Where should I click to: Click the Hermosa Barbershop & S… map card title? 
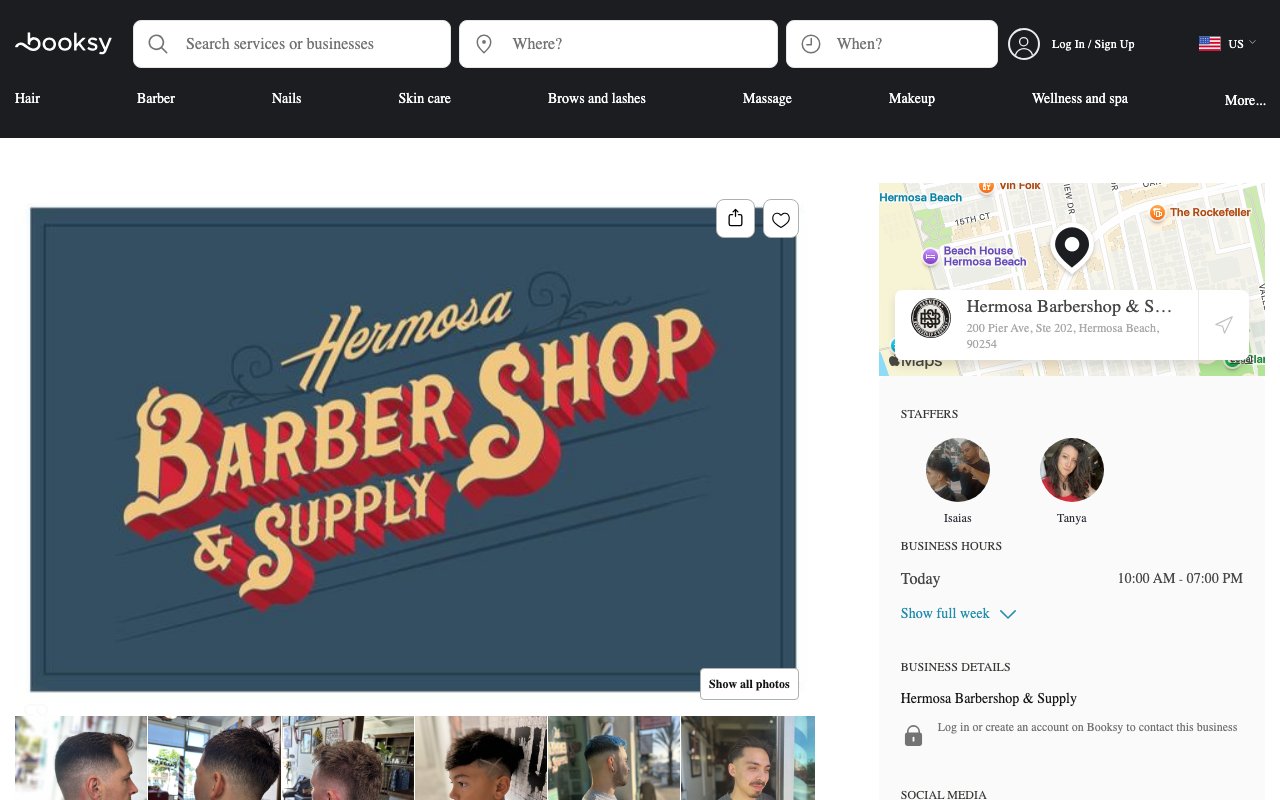pos(1069,306)
